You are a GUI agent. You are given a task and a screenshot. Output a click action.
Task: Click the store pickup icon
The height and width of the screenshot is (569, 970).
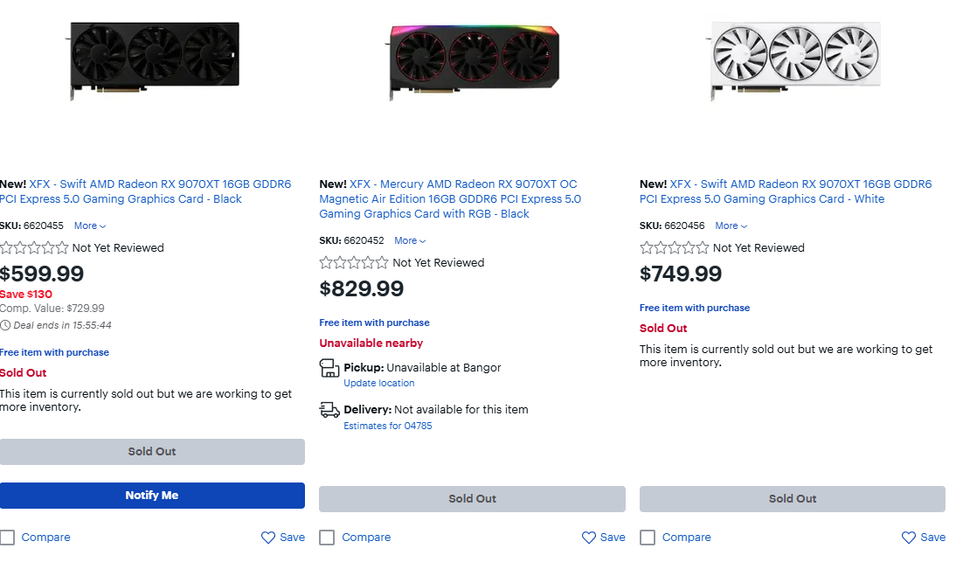pos(329,368)
